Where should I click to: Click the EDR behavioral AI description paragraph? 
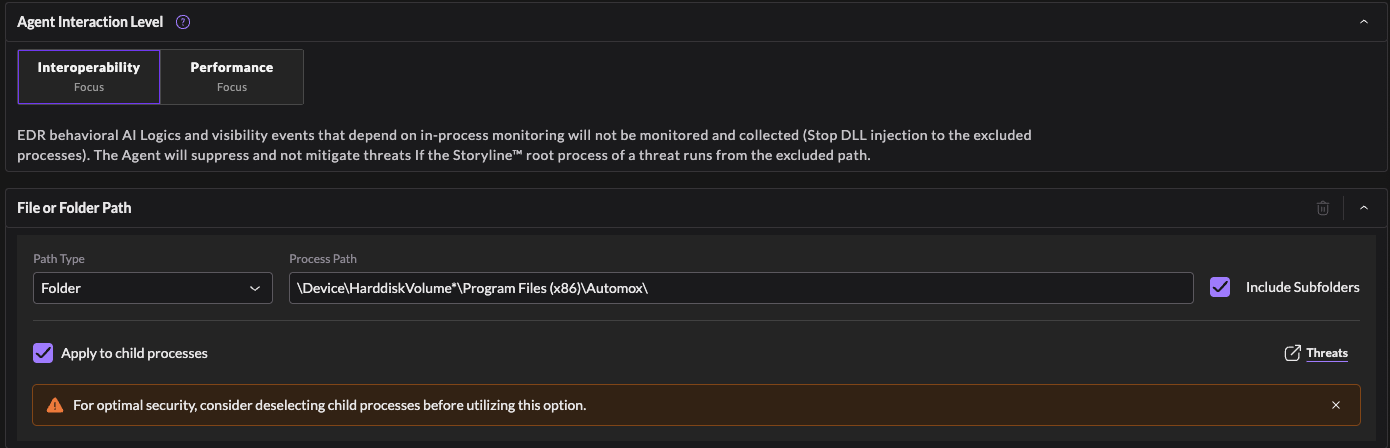[524, 146]
